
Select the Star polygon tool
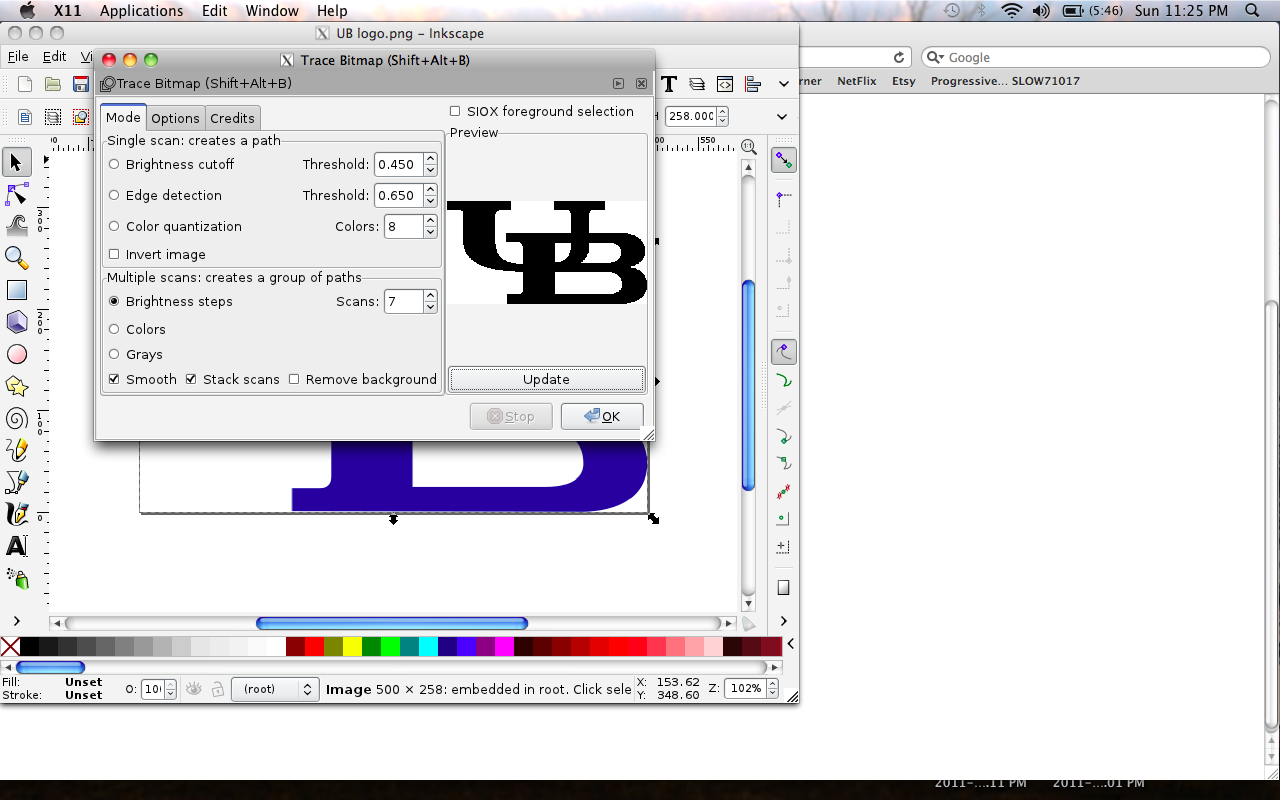click(16, 386)
